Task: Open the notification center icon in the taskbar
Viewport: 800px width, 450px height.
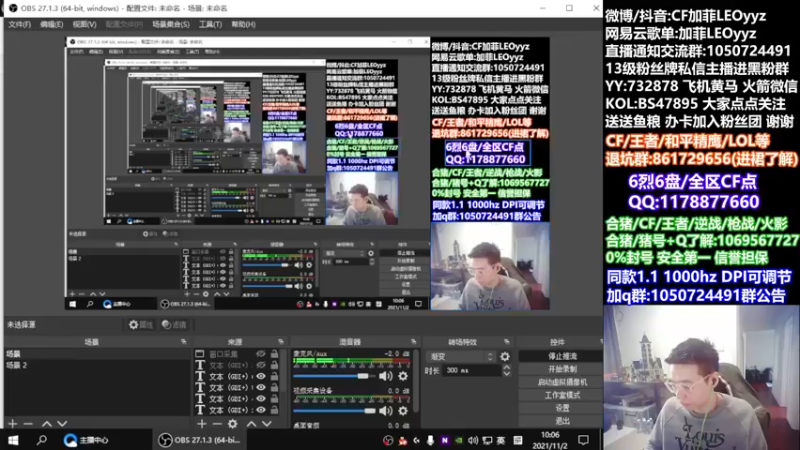Action: 583,440
